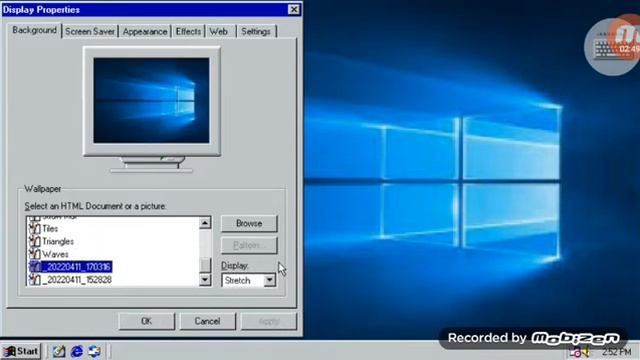
Task: Click the Cancel button
Action: pyautogui.click(x=207, y=321)
